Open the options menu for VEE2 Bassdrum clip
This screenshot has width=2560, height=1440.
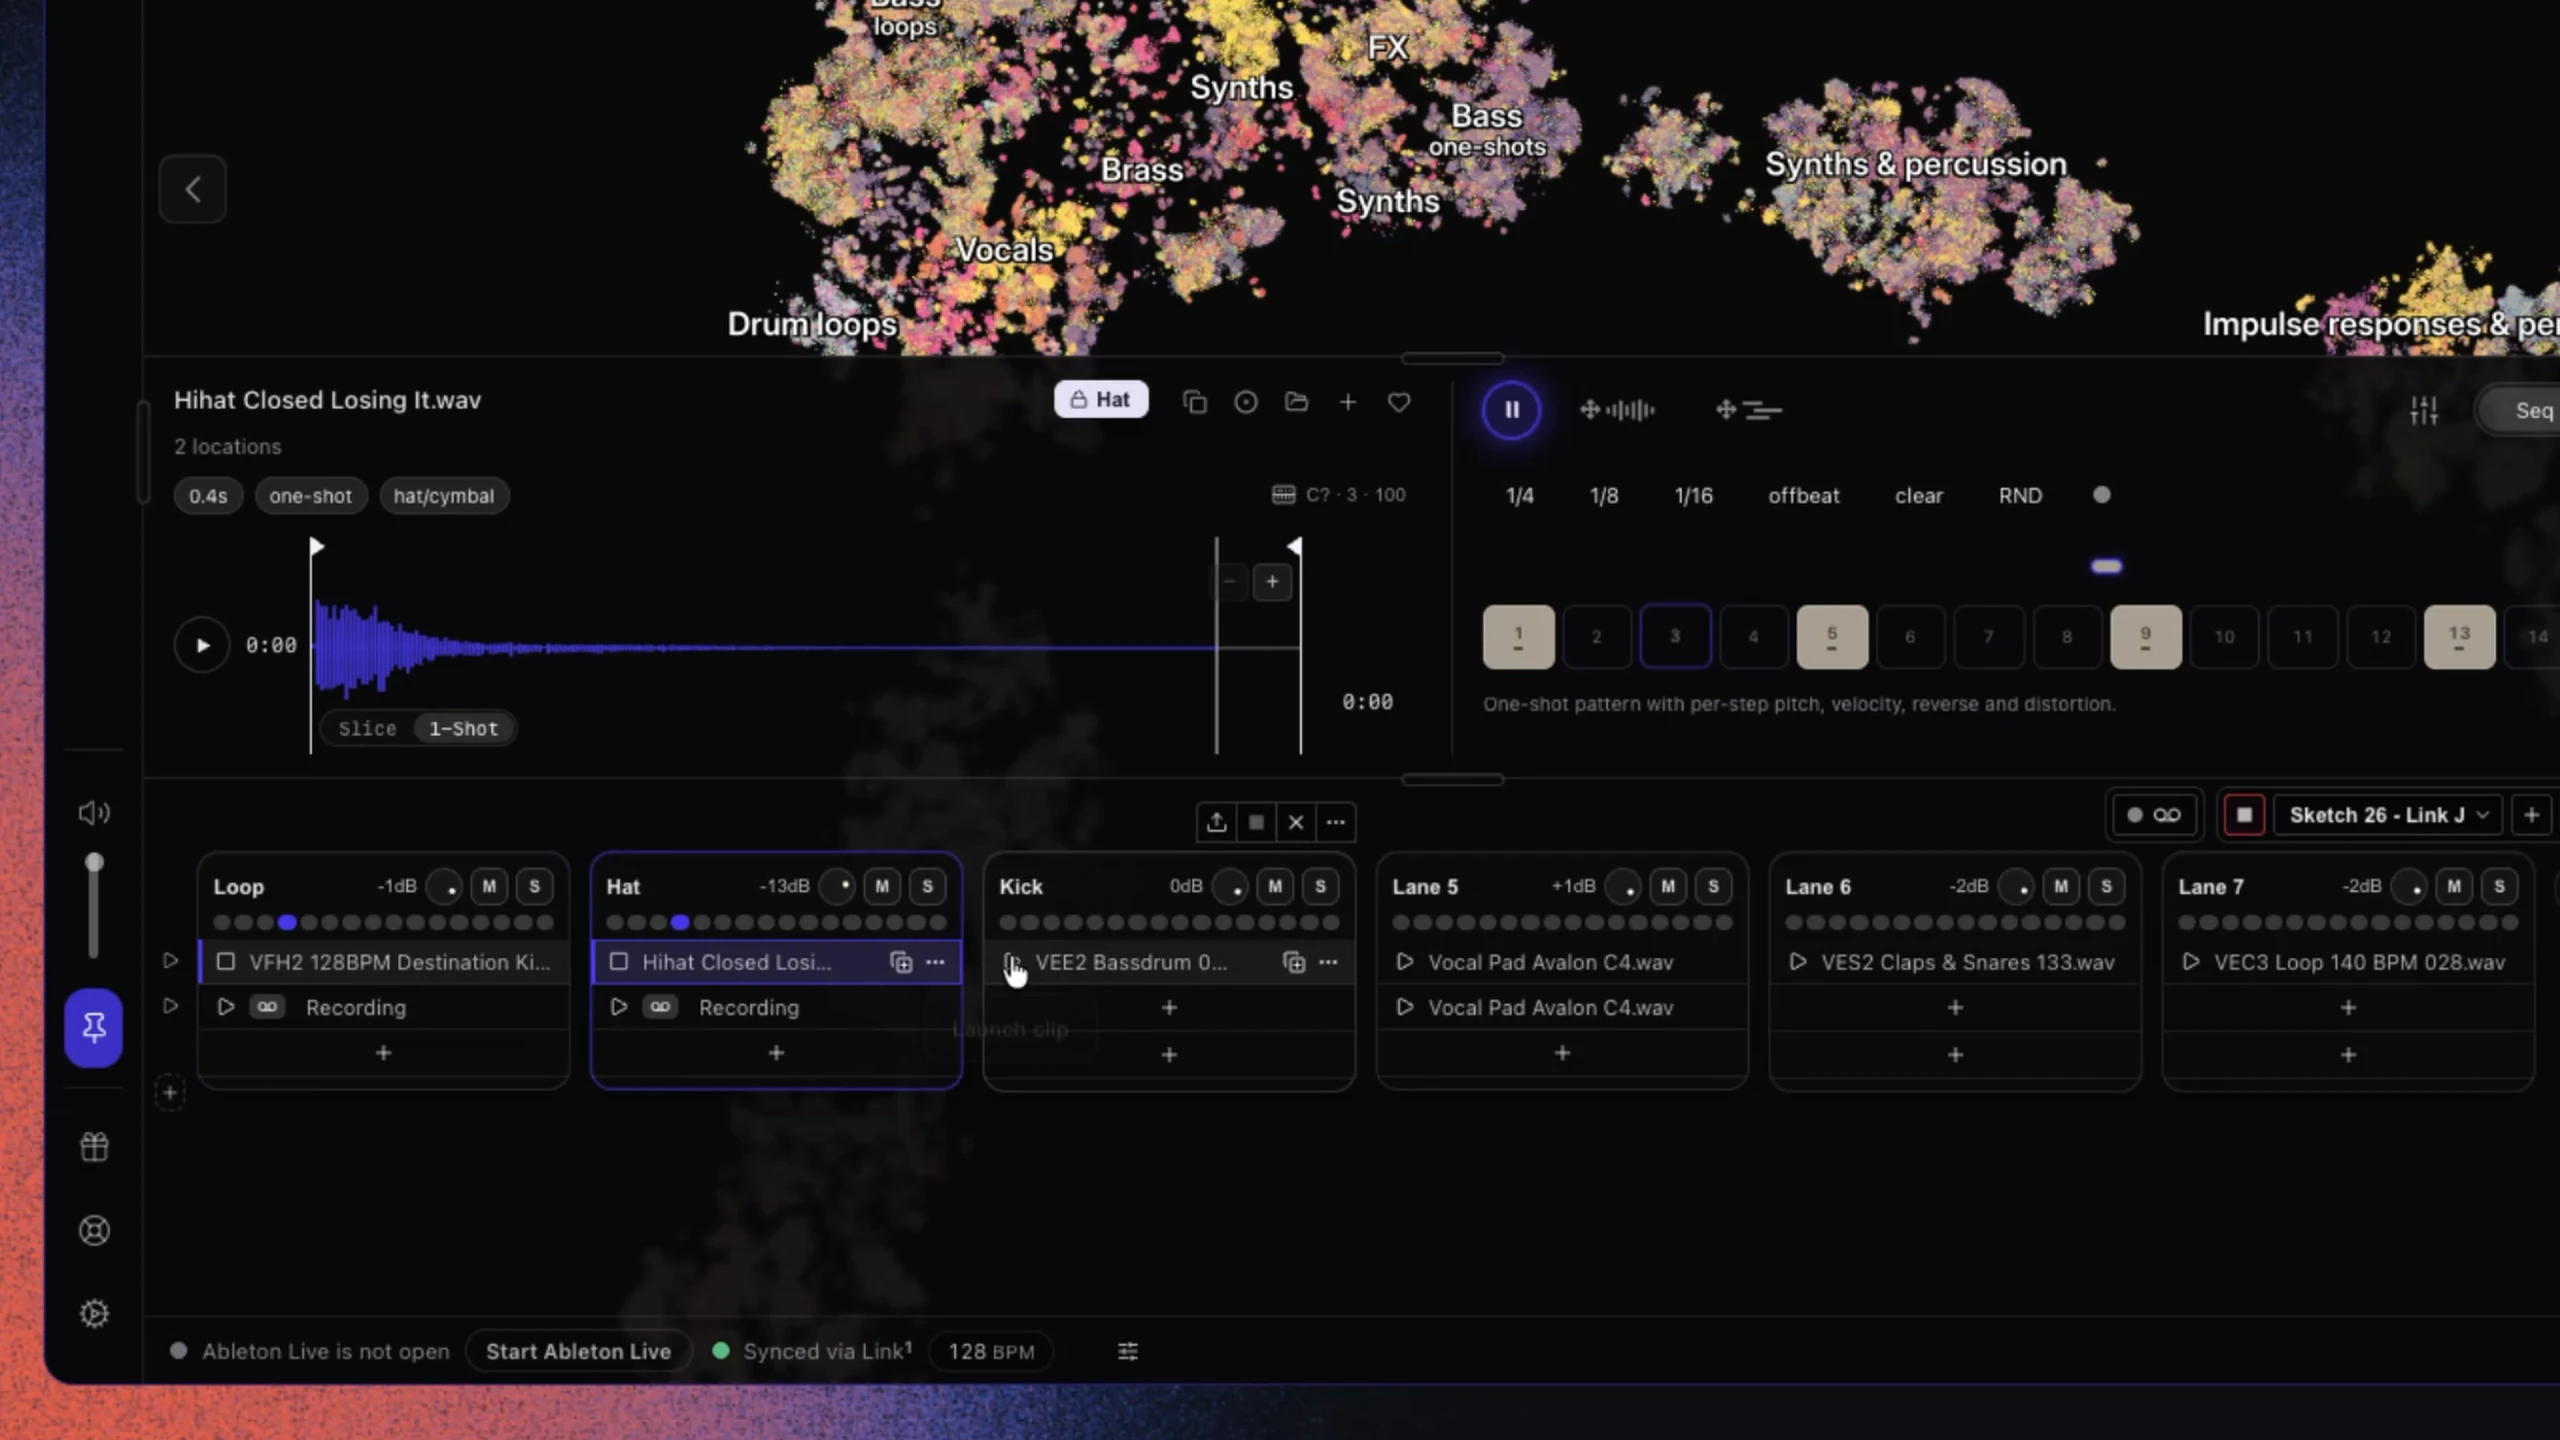point(1328,962)
